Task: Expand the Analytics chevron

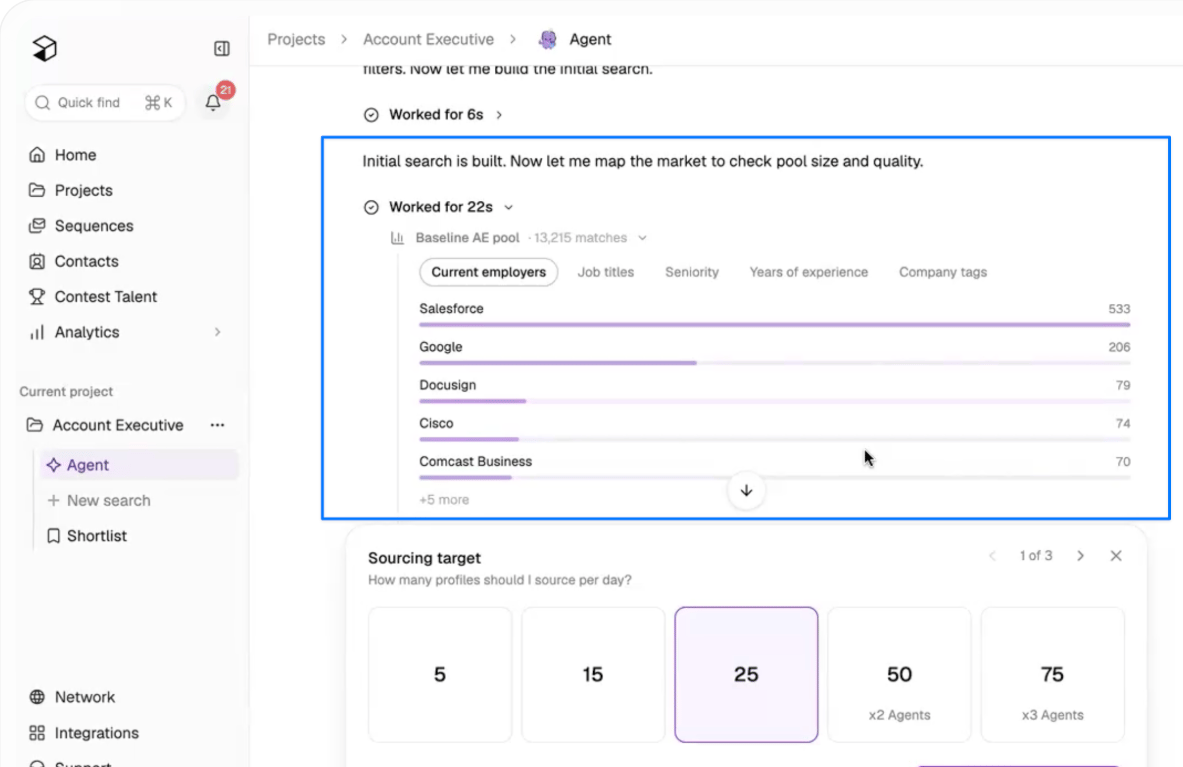Action: [217, 332]
